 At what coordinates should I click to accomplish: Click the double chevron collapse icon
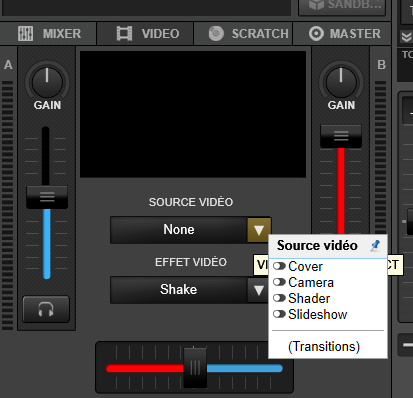coord(406,37)
